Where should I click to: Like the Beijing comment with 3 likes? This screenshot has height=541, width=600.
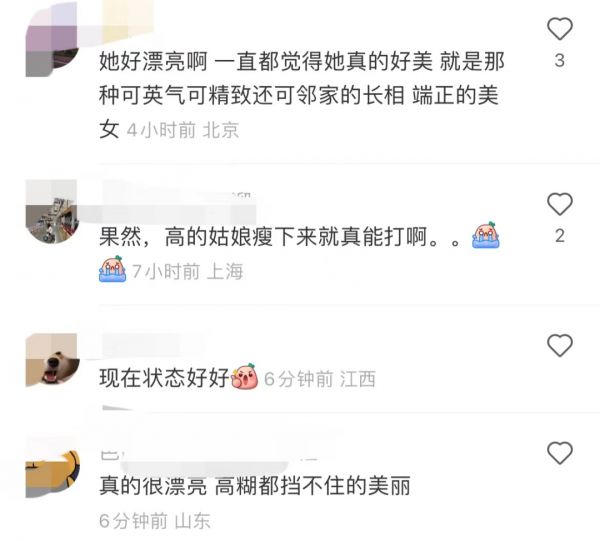(x=559, y=29)
